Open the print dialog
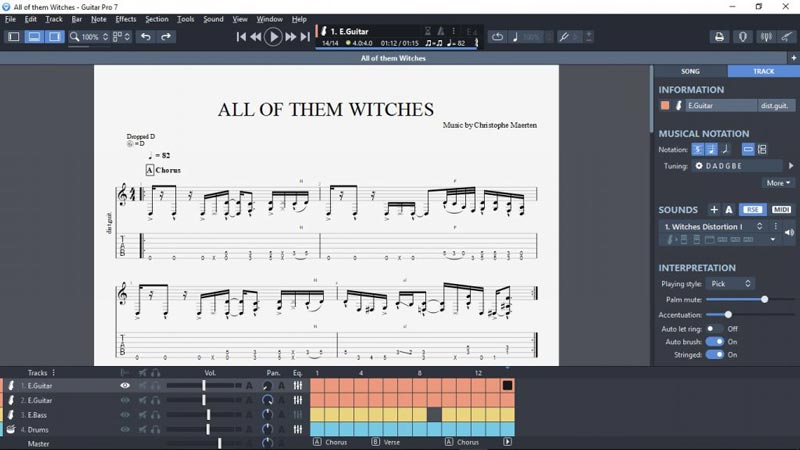This screenshot has width=800, height=450. 719,37
